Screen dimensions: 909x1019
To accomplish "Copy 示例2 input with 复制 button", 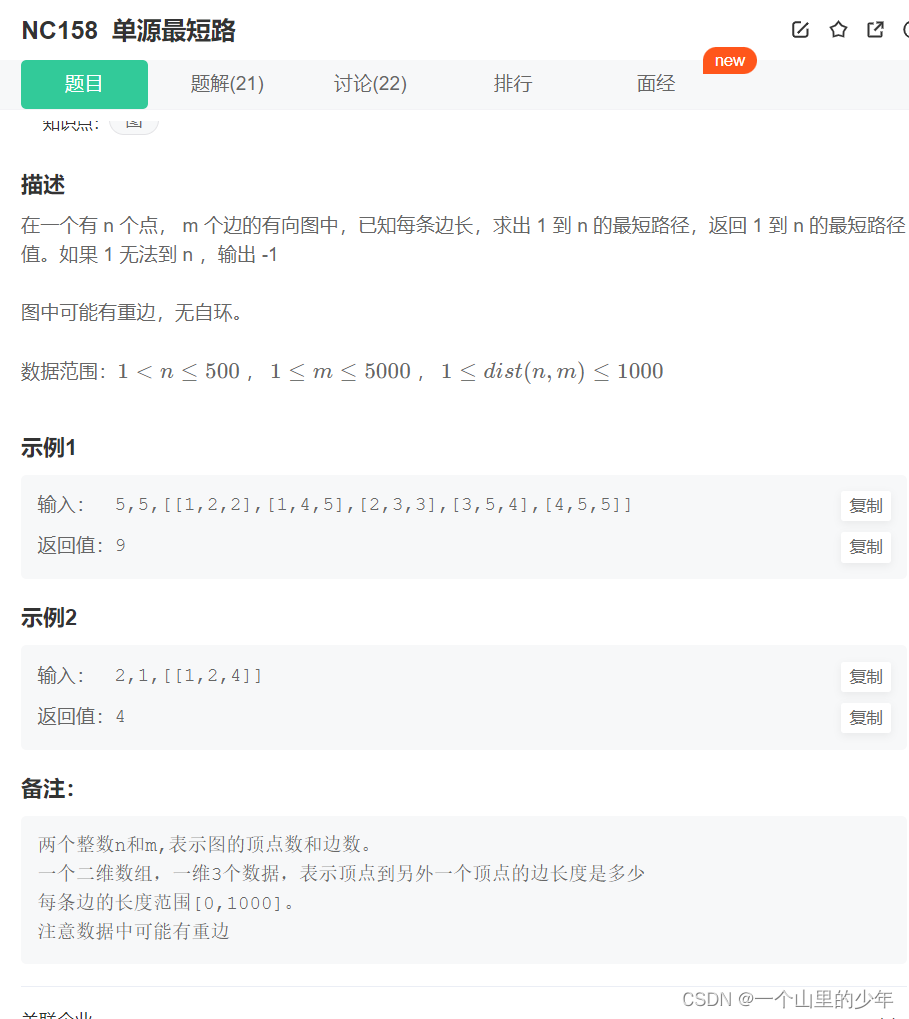I will [x=865, y=677].
